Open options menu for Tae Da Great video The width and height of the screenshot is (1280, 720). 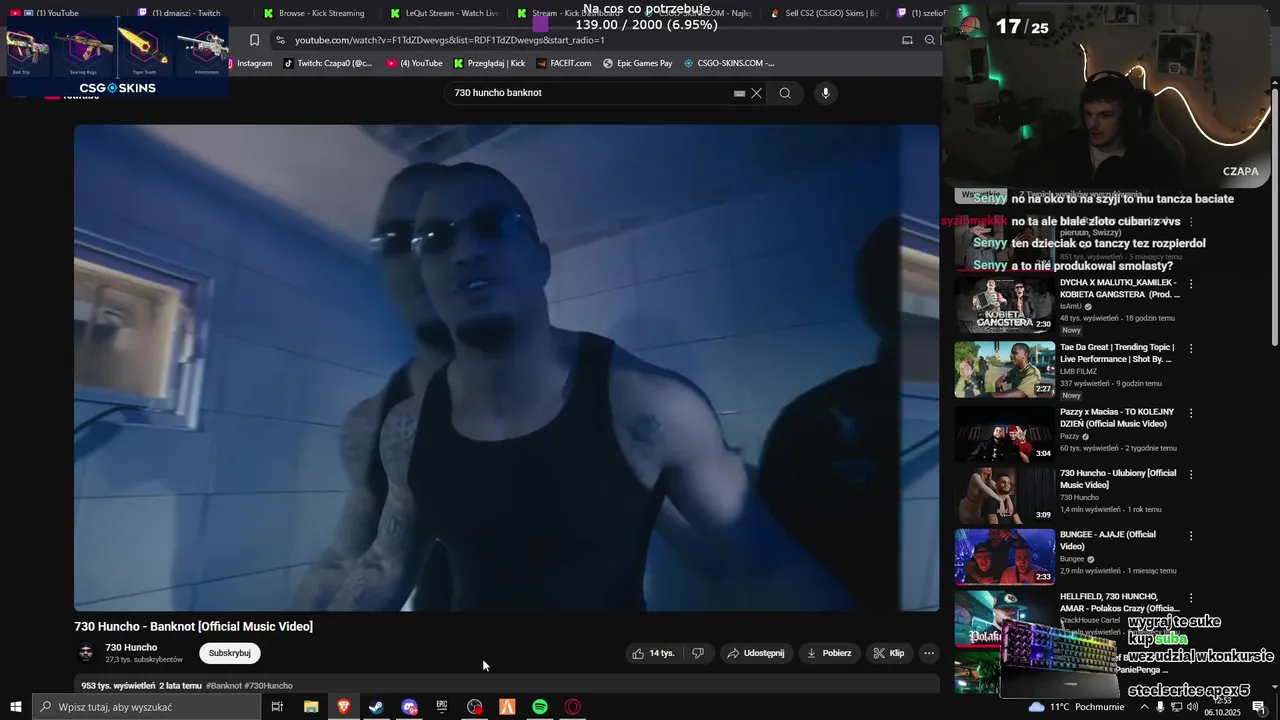click(1190, 349)
